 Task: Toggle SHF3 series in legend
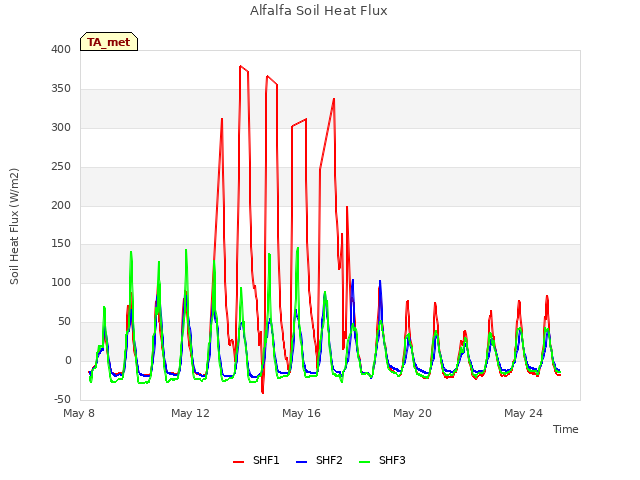[382, 460]
